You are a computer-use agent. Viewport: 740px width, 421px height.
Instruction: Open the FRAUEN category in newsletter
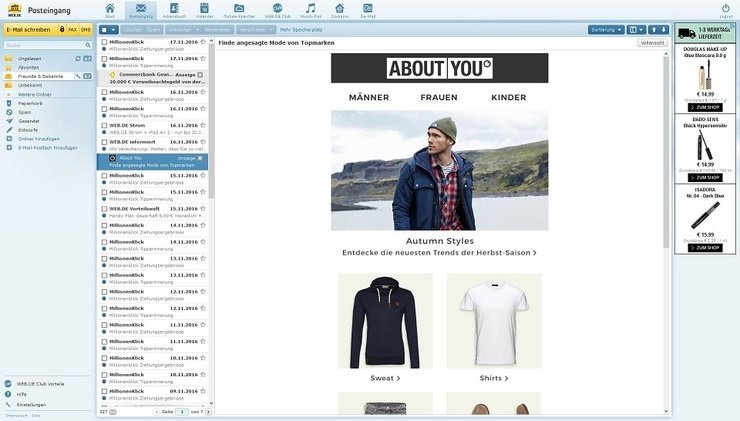[x=439, y=97]
